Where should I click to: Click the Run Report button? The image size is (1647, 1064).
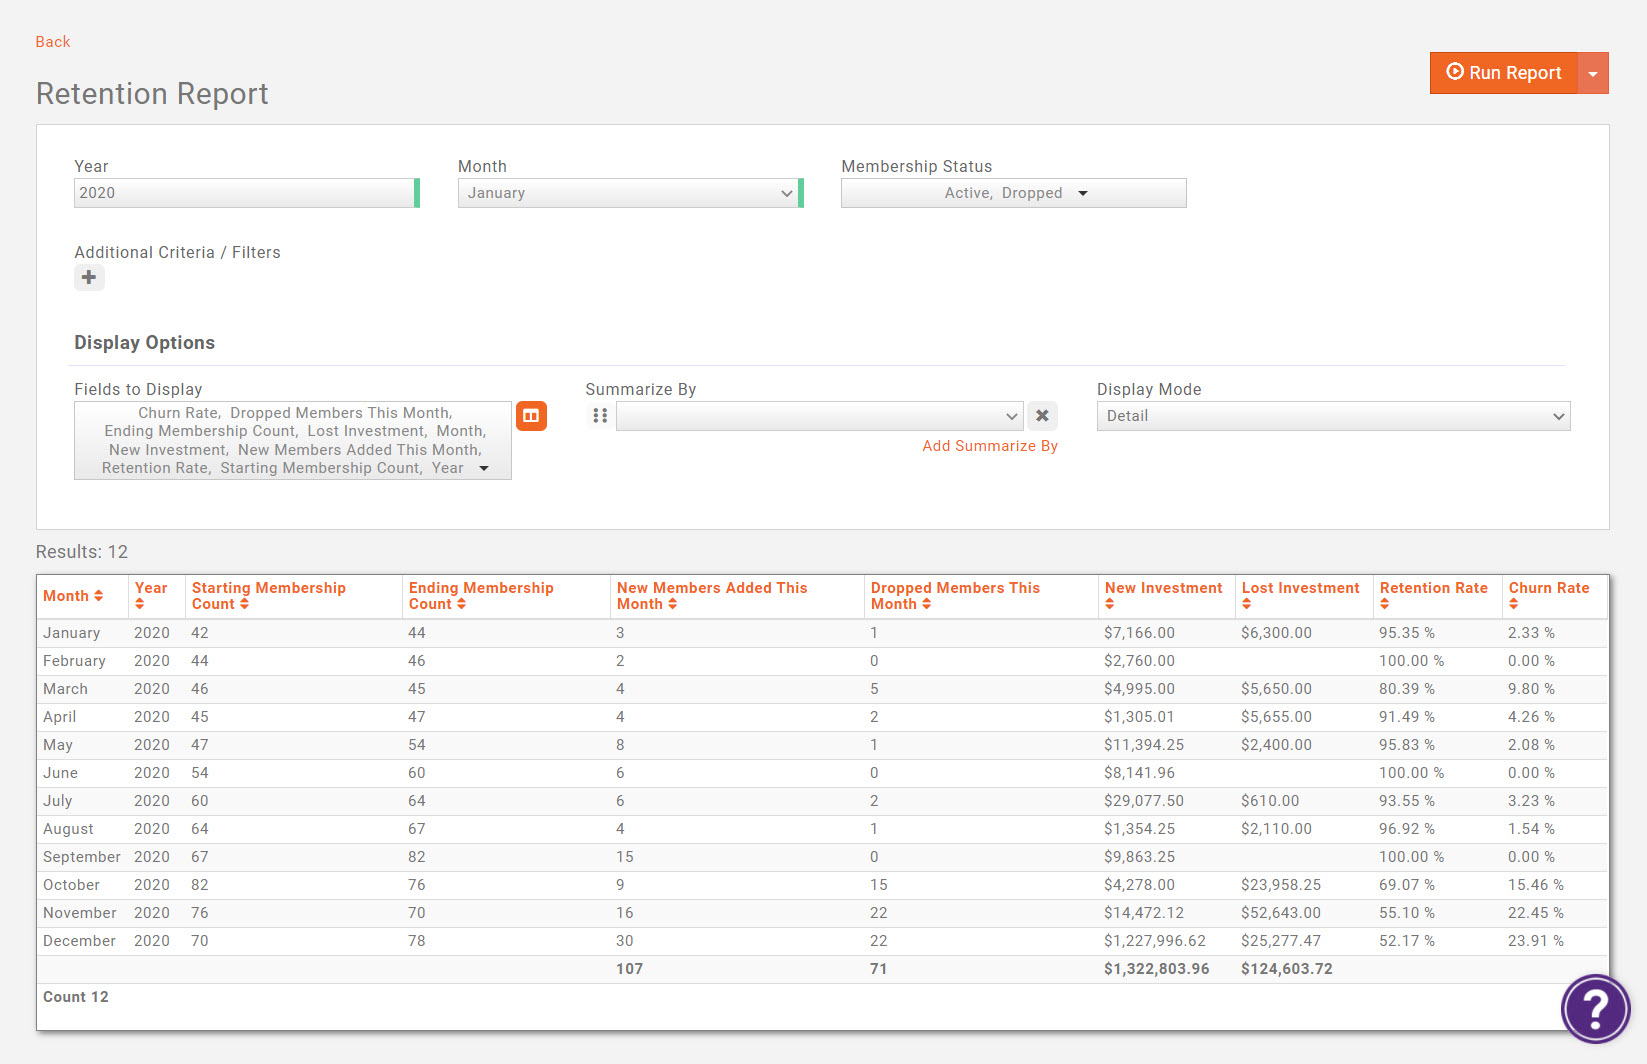tap(1503, 73)
